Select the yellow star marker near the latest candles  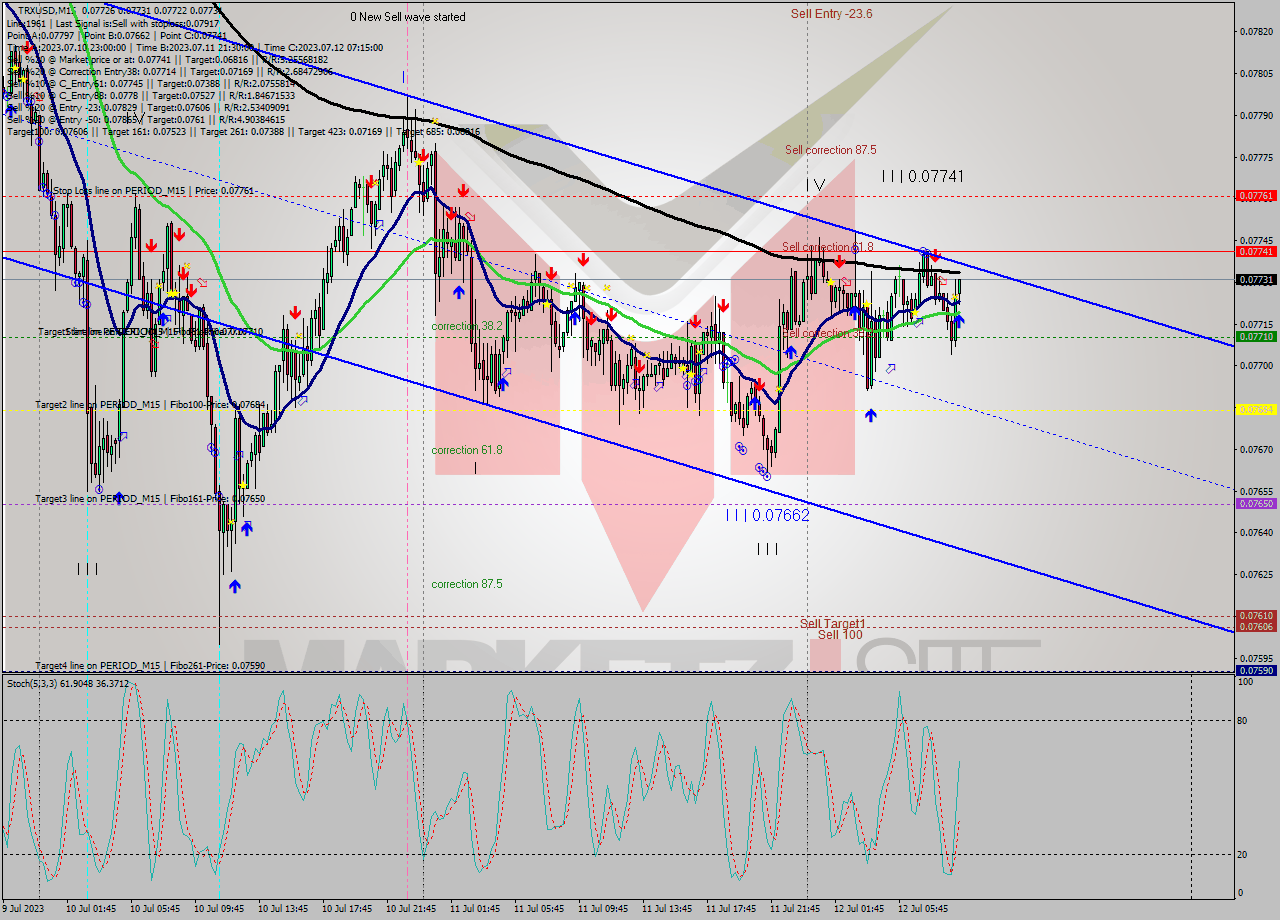coord(955,297)
